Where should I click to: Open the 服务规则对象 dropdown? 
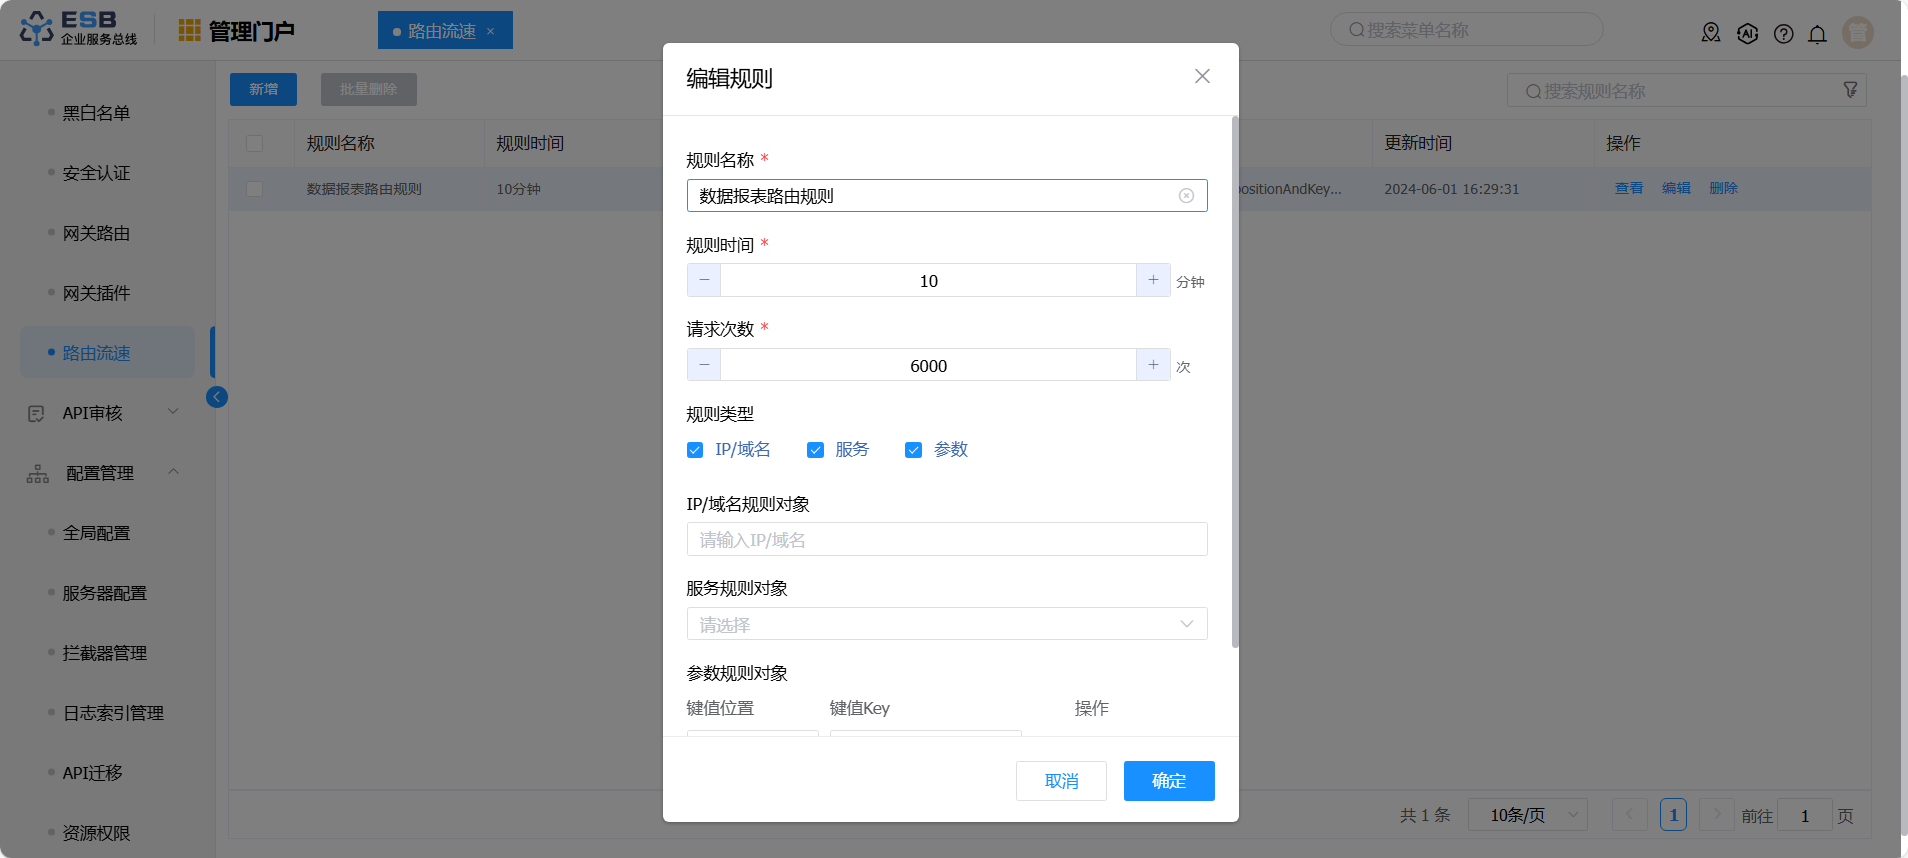pyautogui.click(x=946, y=624)
